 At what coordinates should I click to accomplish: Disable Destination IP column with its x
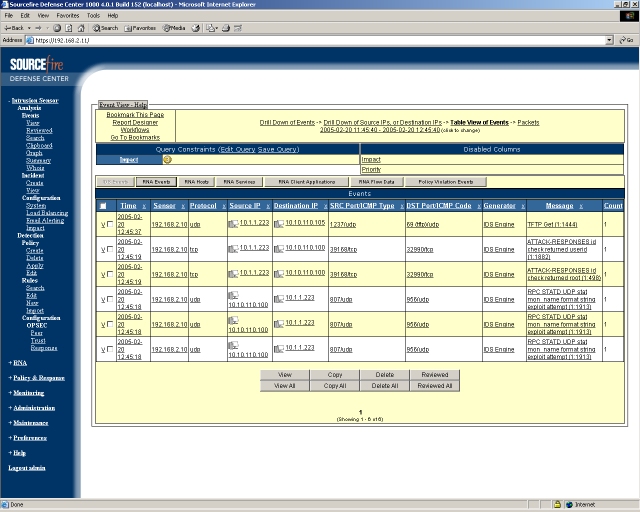coord(325,206)
